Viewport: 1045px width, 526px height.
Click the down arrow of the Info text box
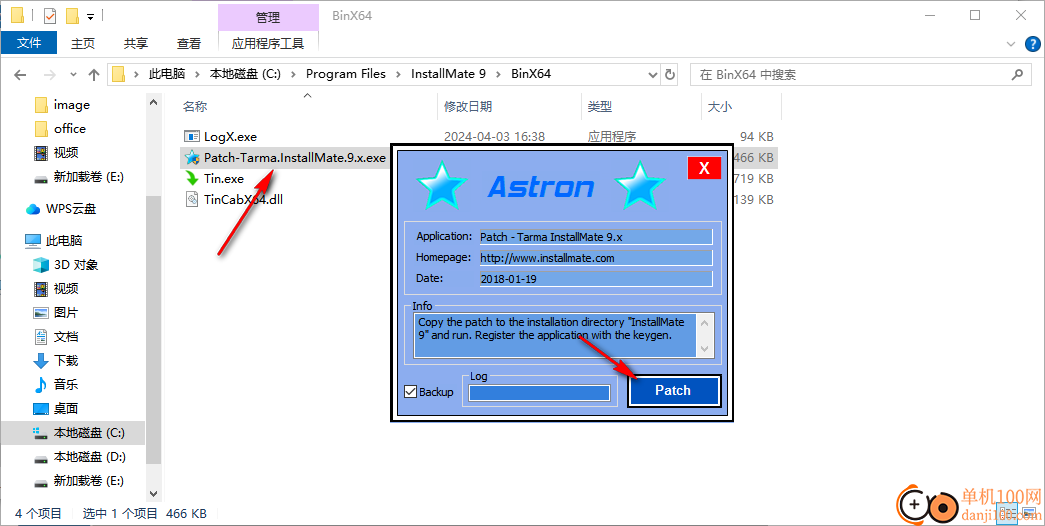(705, 349)
